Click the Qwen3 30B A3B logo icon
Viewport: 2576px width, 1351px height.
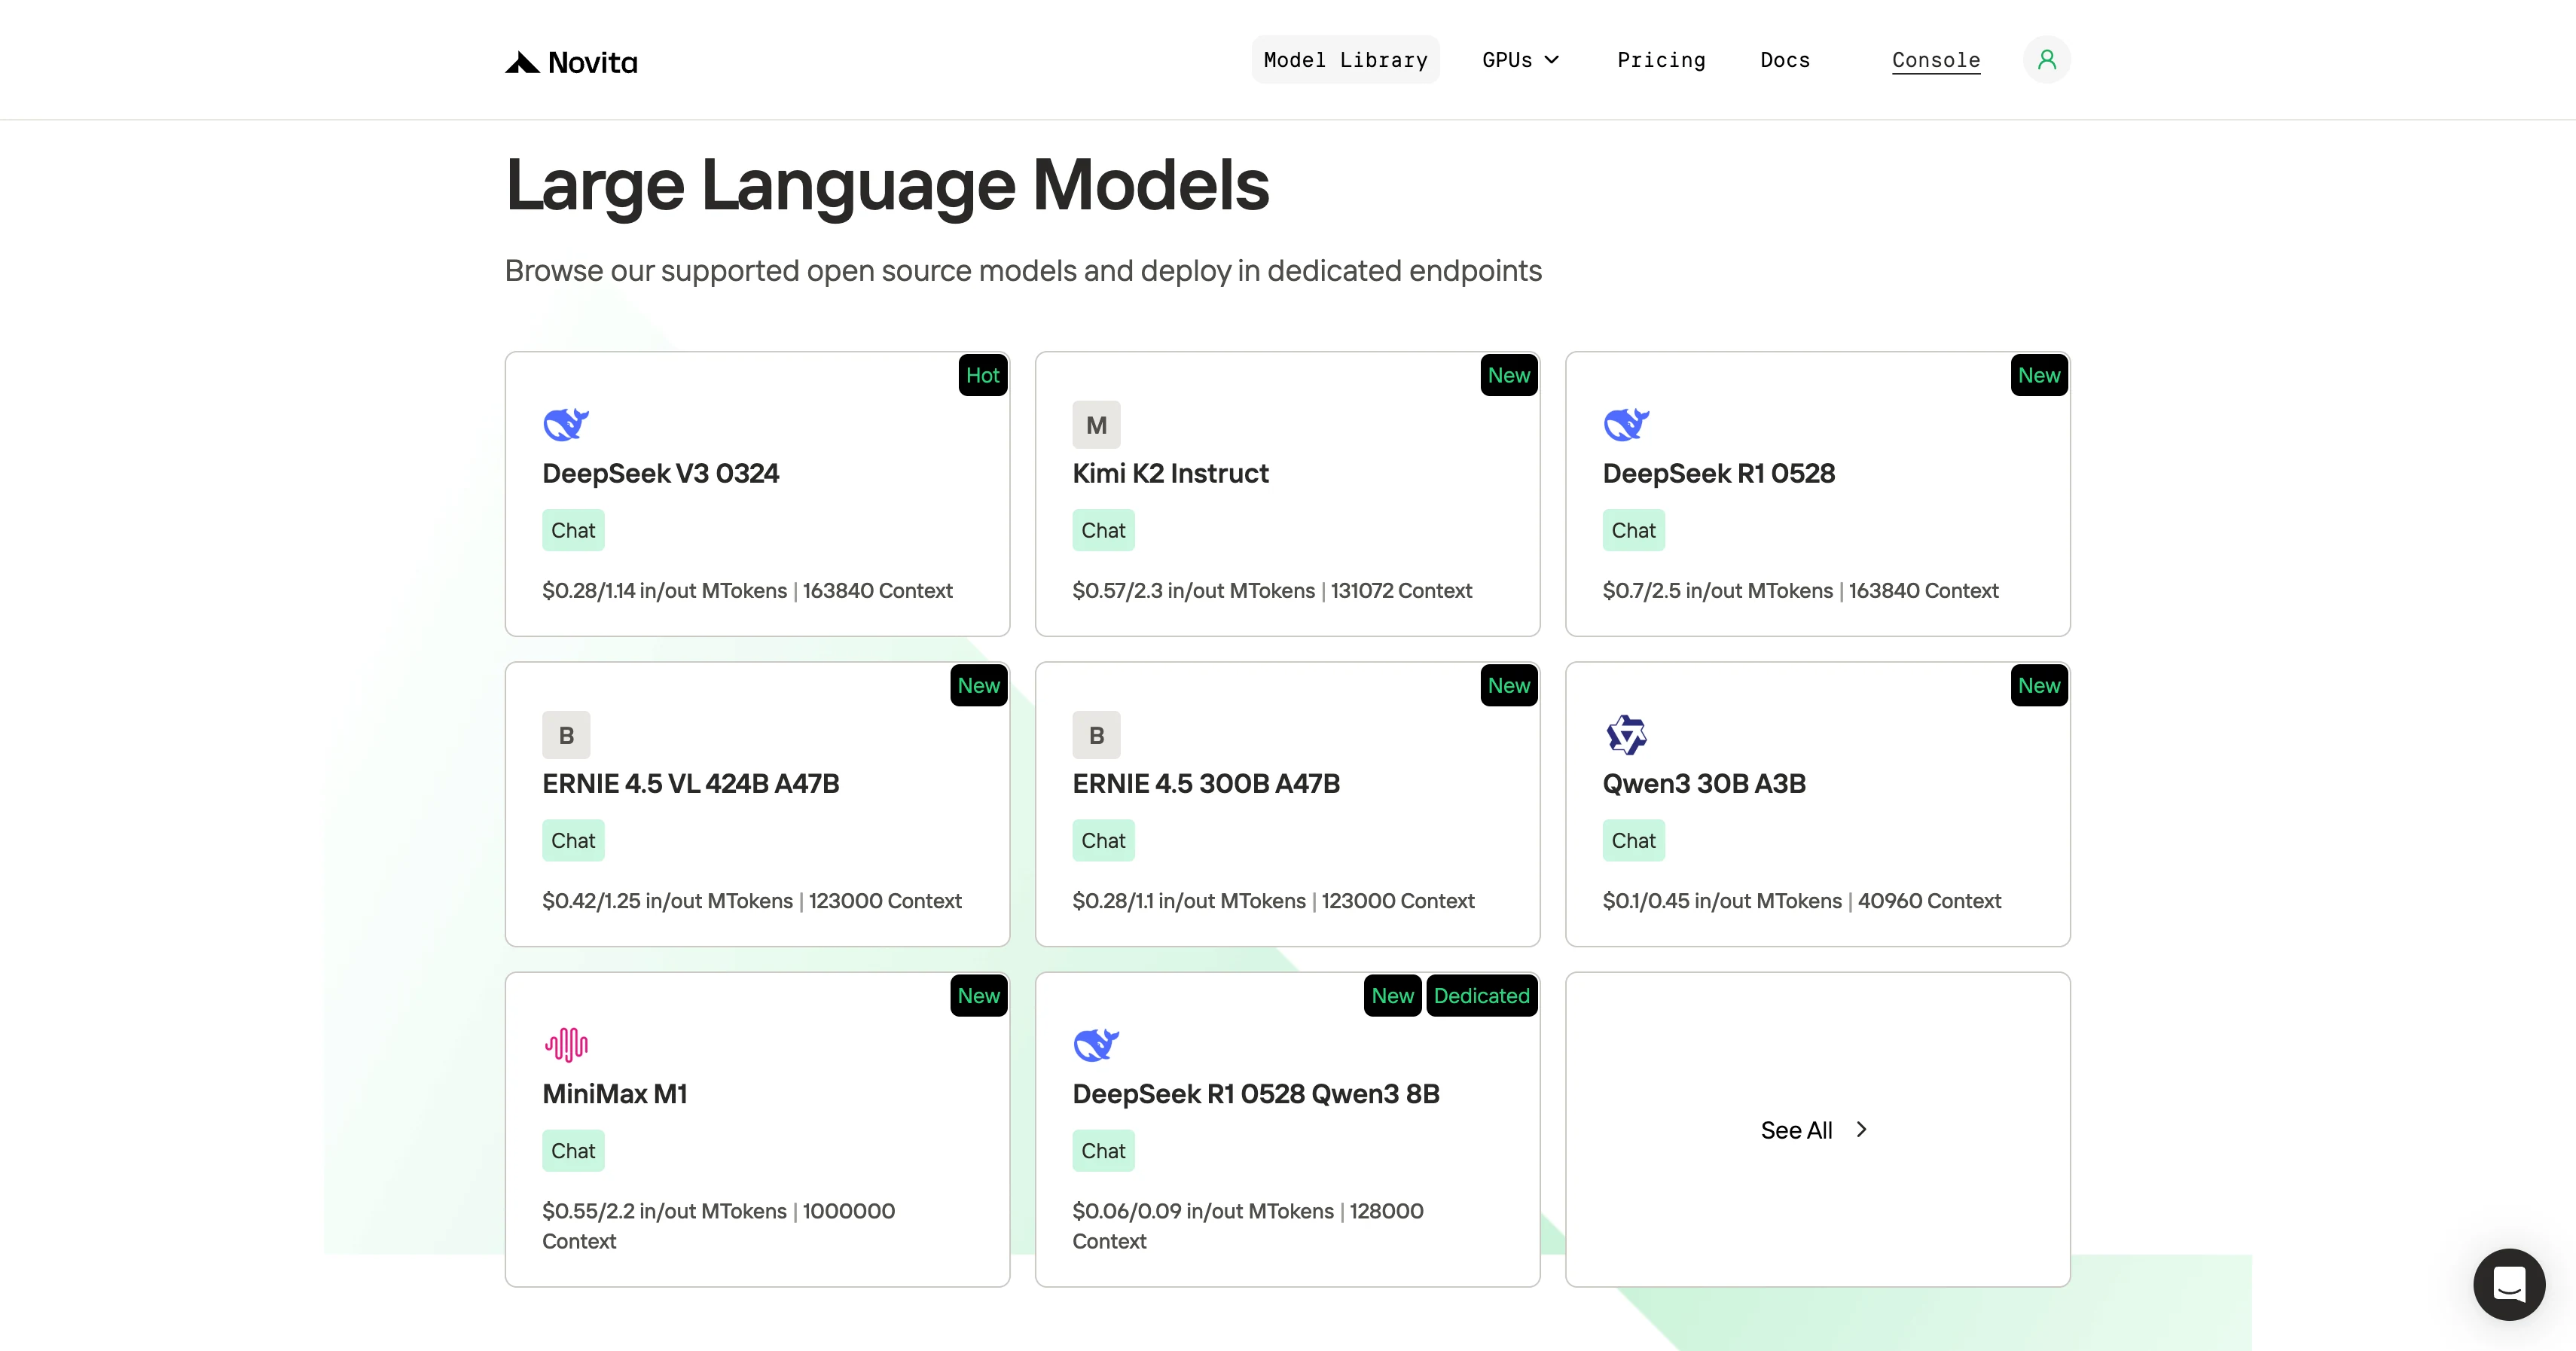(x=1626, y=735)
